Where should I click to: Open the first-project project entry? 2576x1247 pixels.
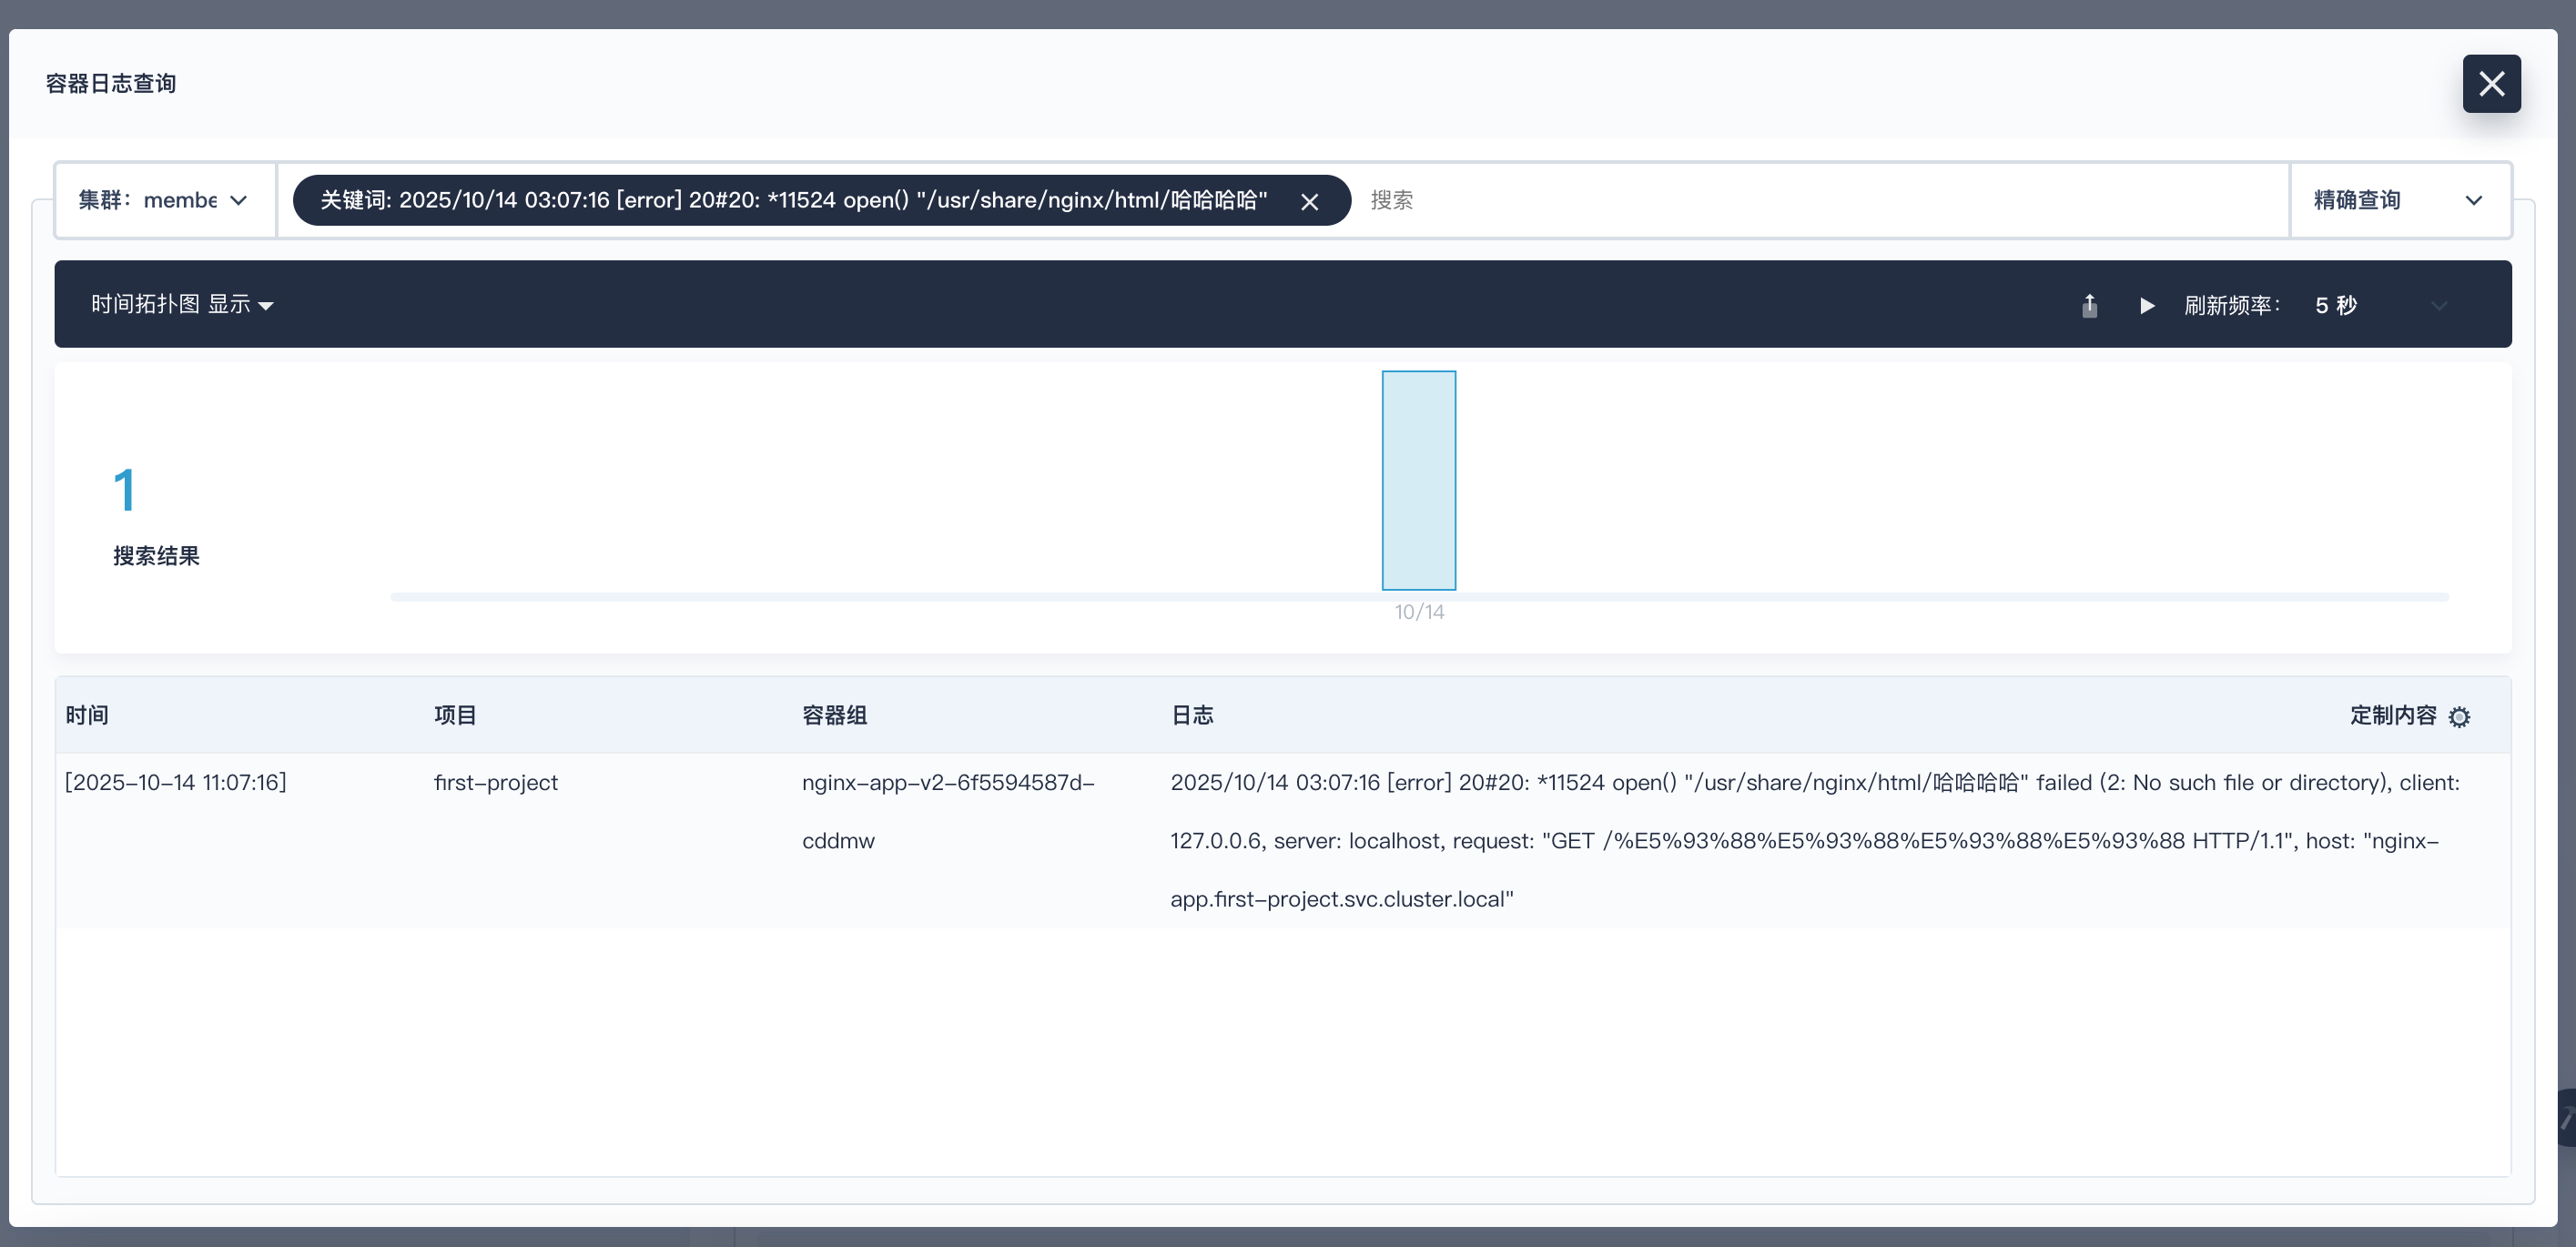tap(495, 783)
